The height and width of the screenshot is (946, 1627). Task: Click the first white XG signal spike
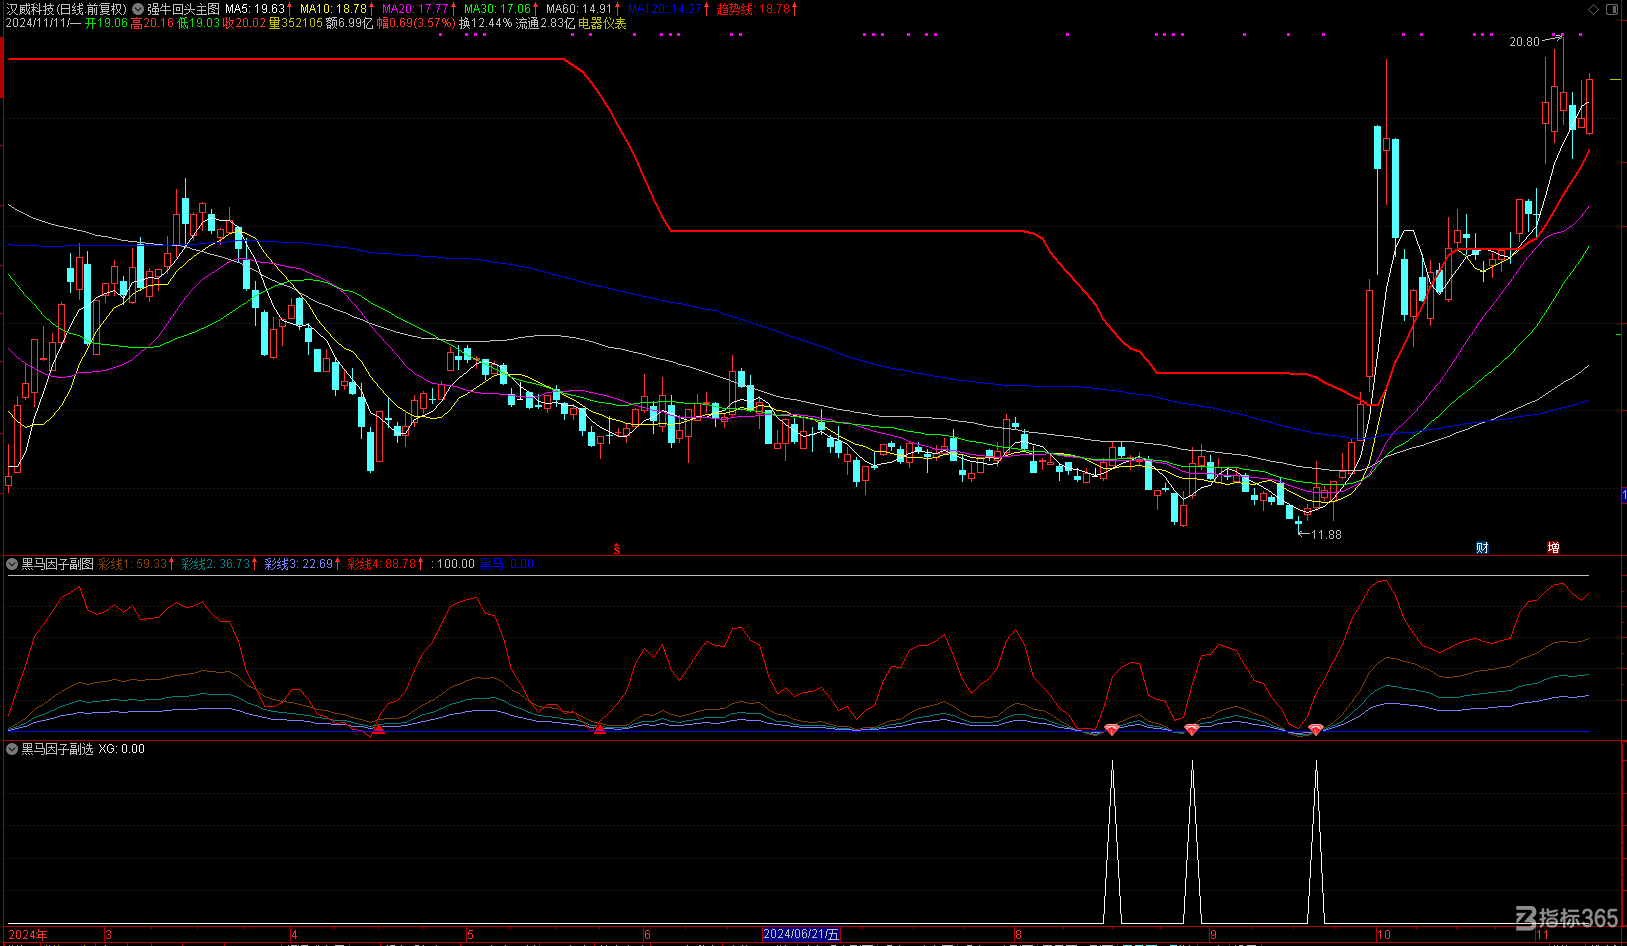click(x=1112, y=842)
